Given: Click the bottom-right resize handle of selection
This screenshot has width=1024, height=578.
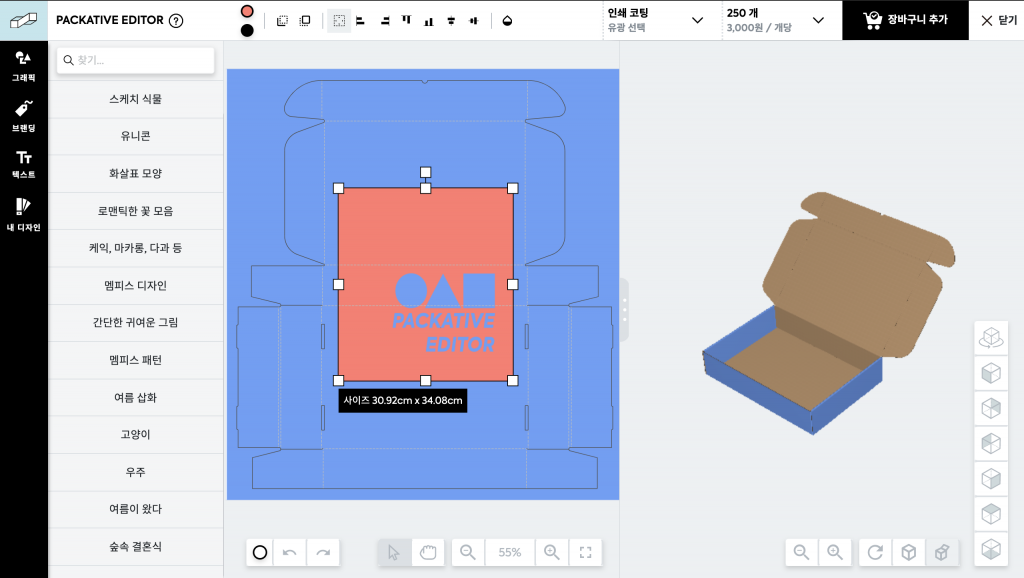Looking at the screenshot, I should (x=513, y=381).
